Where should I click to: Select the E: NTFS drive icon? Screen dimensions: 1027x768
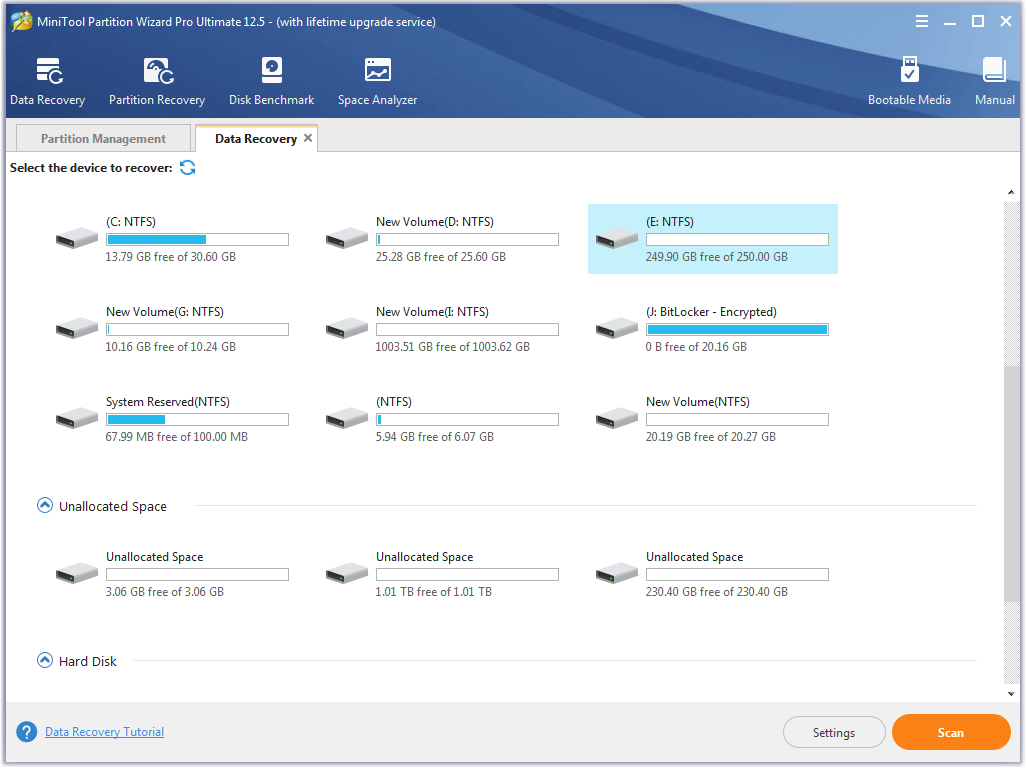(616, 238)
